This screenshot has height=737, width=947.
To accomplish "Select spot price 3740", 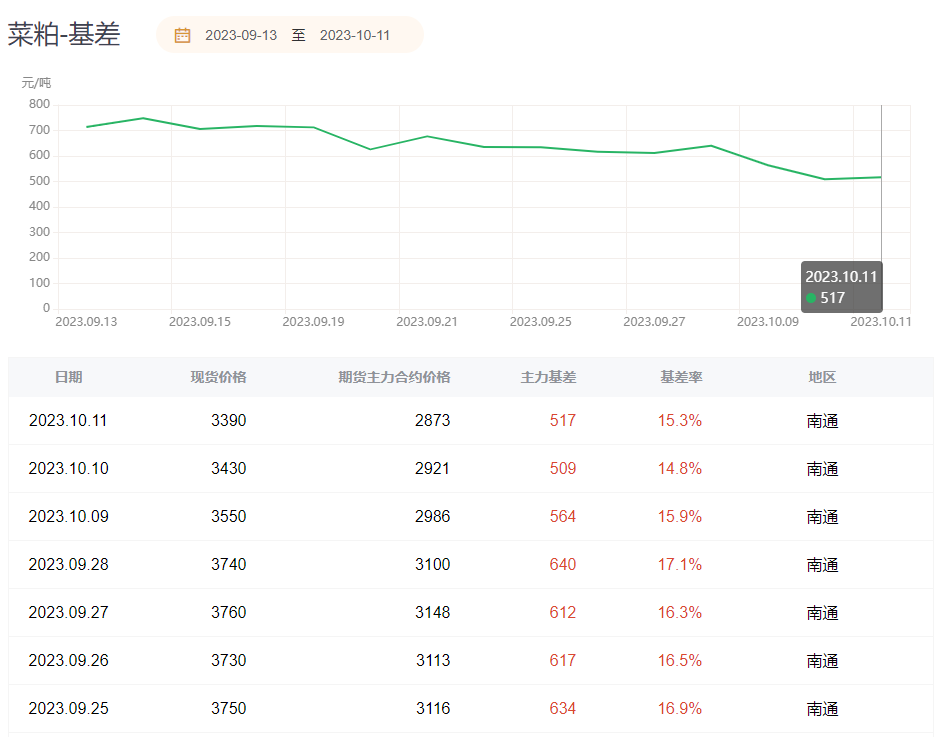I will click(x=228, y=564).
